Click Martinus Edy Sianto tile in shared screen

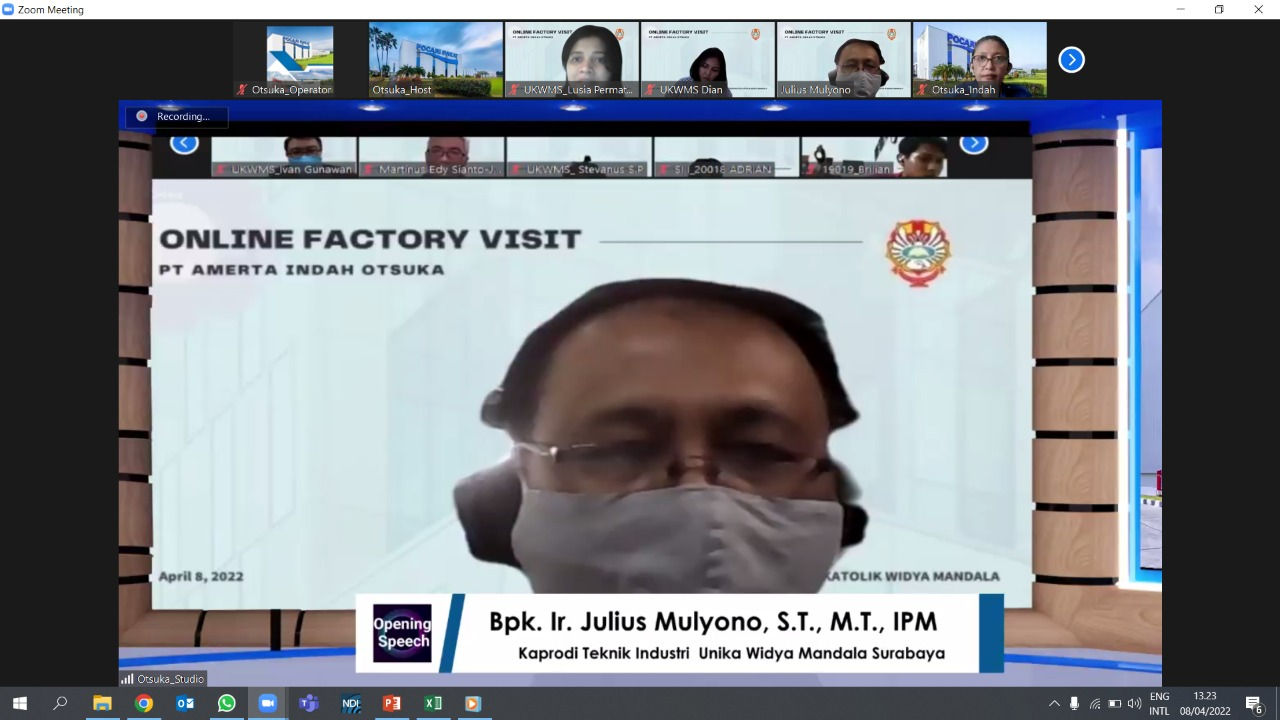pos(431,157)
